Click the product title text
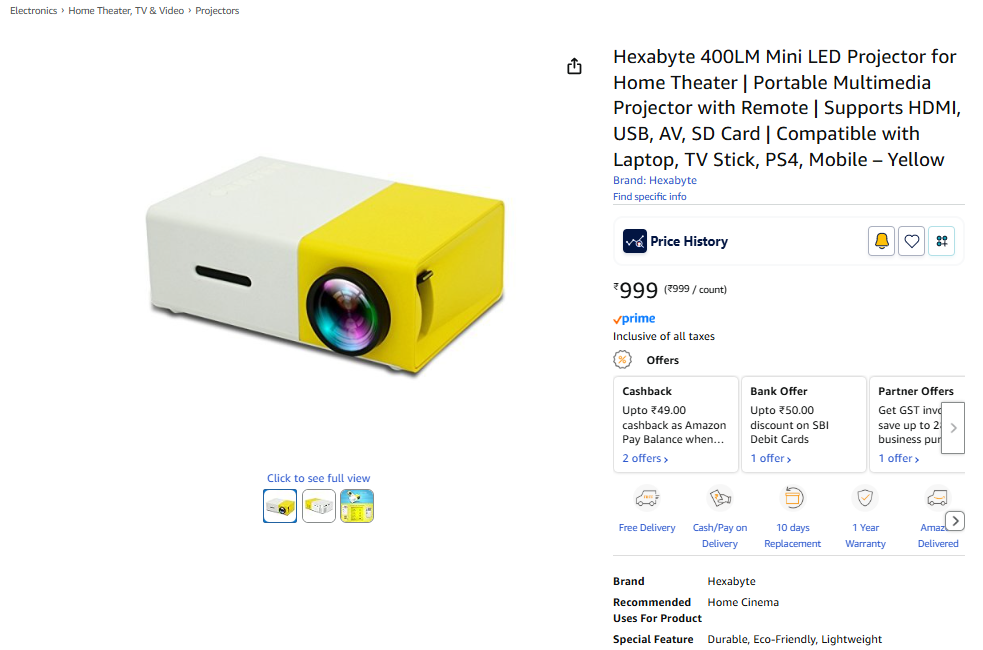This screenshot has height=650, width=983. click(787, 108)
